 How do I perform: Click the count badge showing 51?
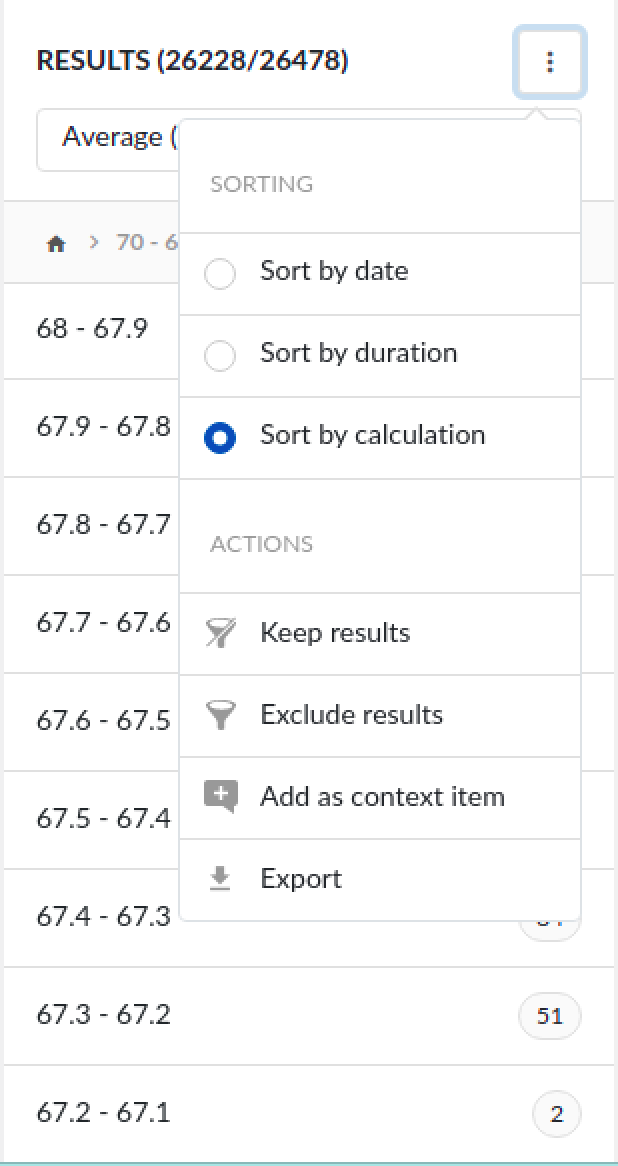pos(549,1015)
